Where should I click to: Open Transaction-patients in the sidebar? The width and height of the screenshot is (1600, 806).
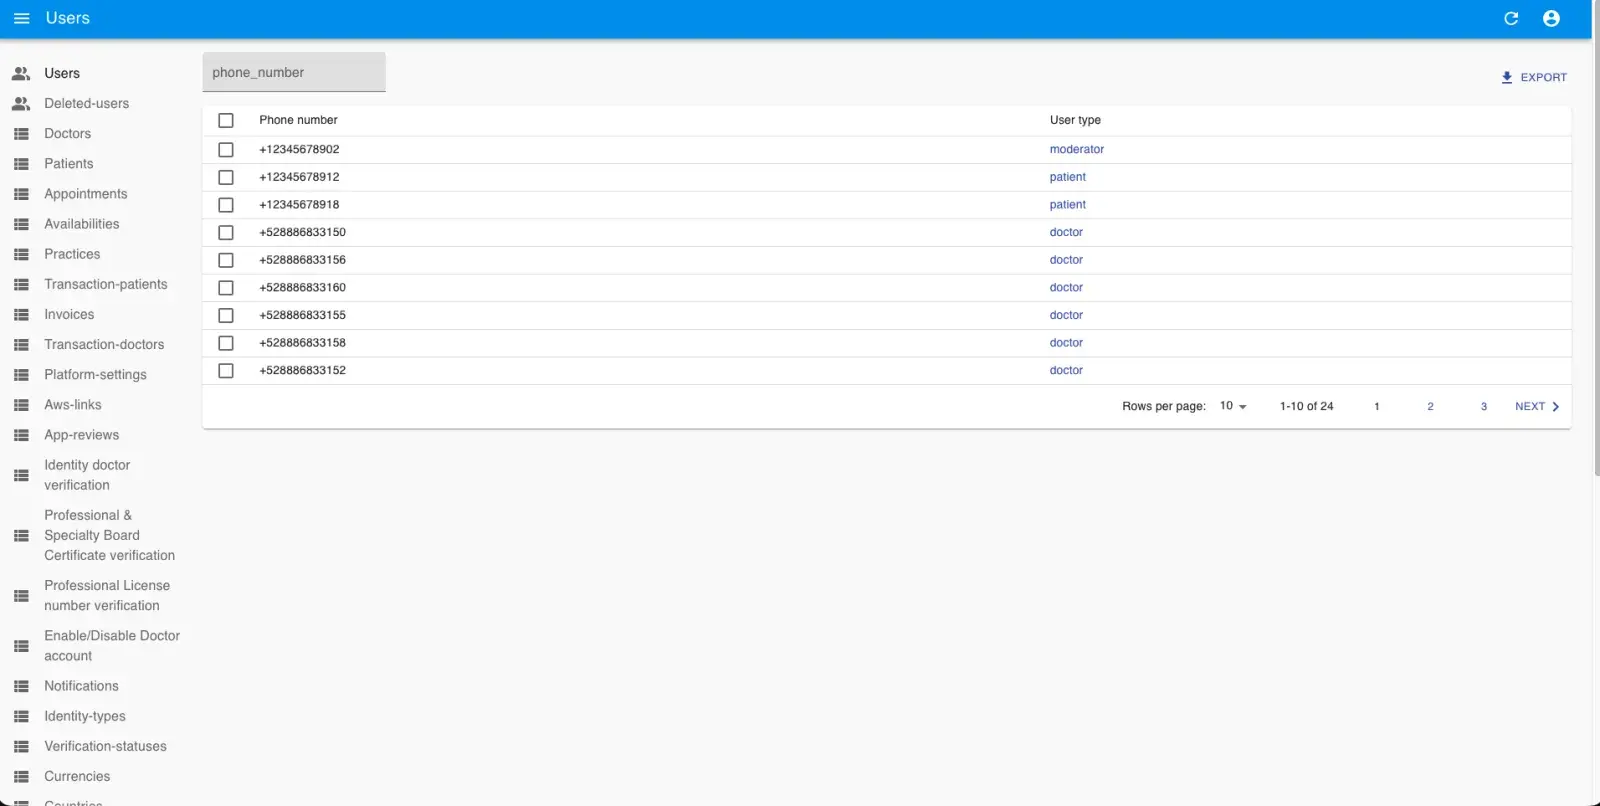(x=106, y=284)
